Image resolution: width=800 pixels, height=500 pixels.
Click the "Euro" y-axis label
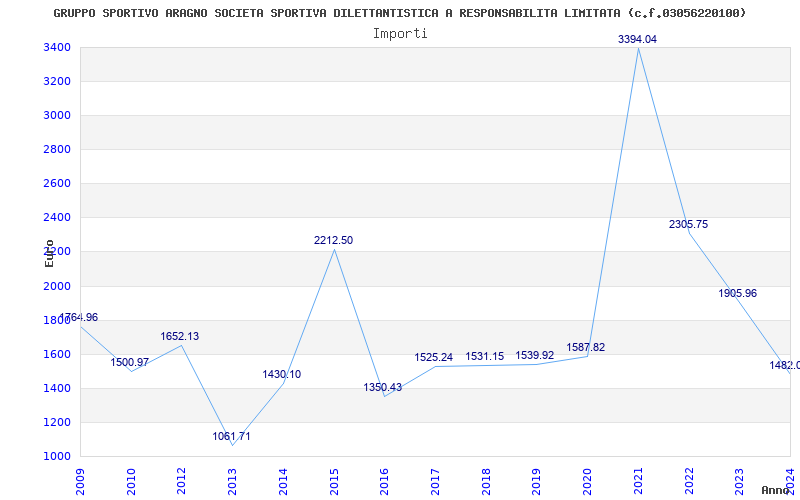49,253
